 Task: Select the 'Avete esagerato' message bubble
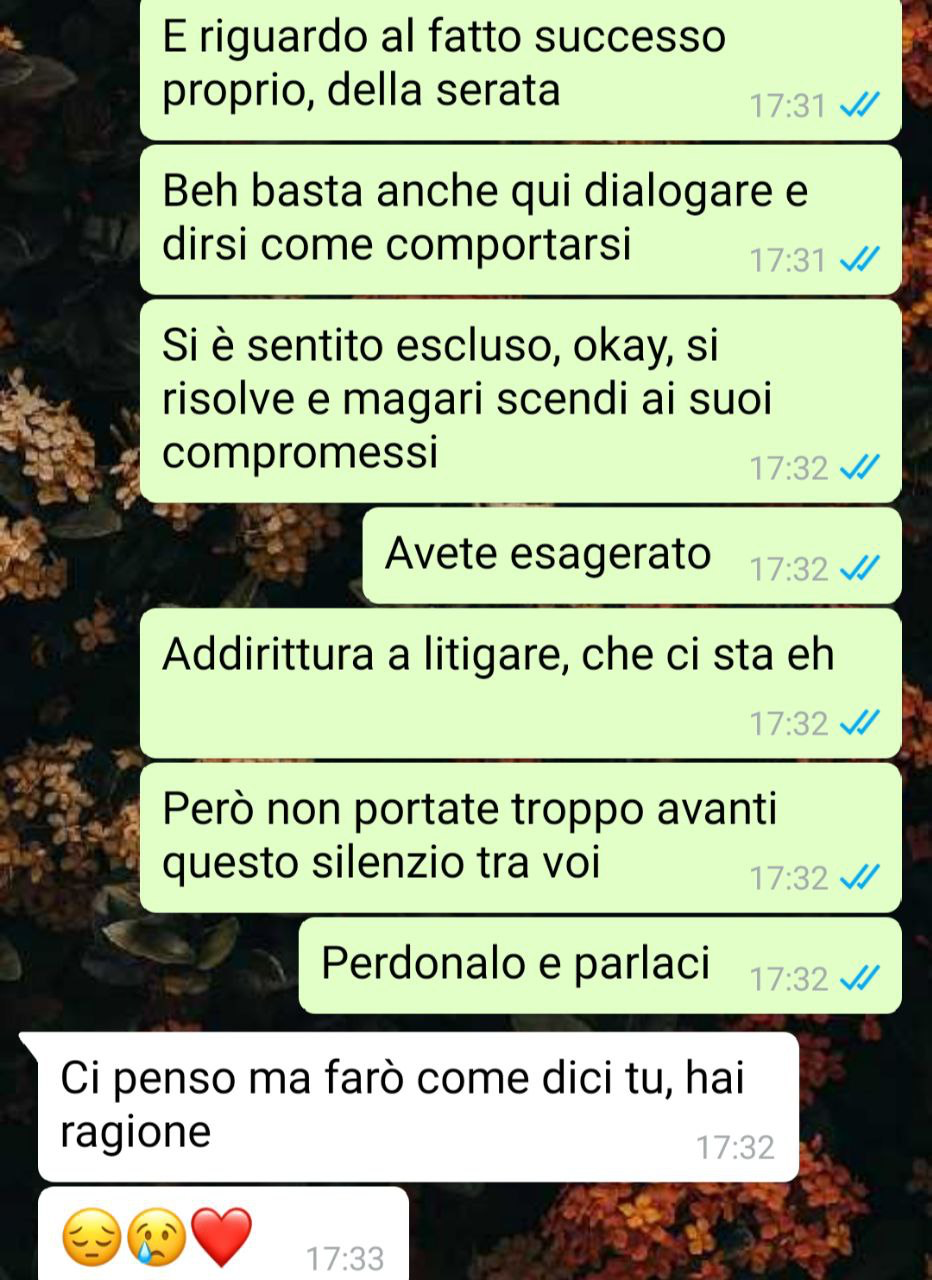pyautogui.click(x=632, y=555)
